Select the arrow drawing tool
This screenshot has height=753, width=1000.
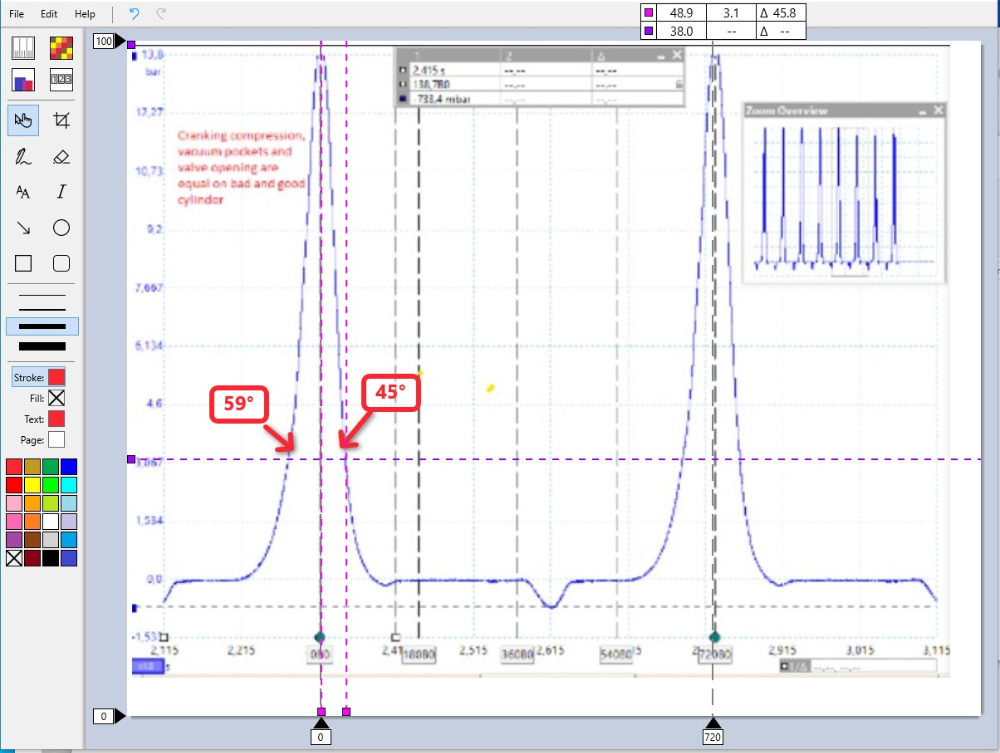23,228
